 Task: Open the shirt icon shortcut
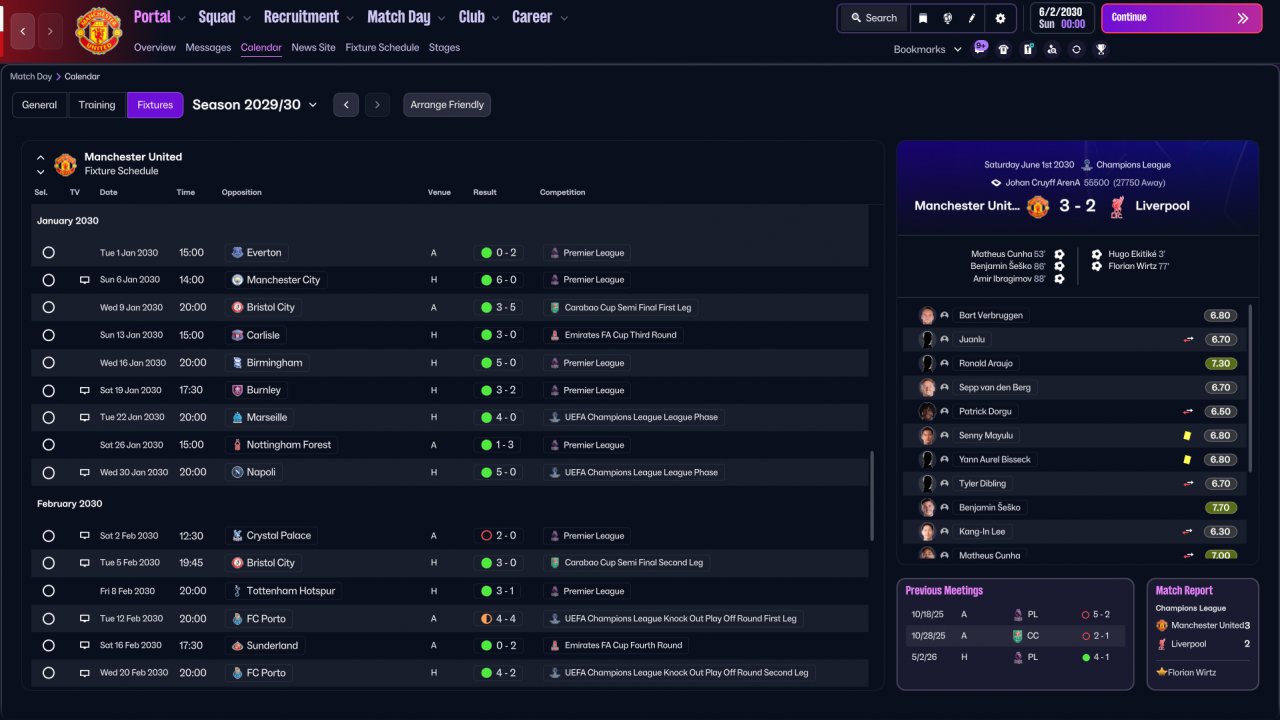click(x=1004, y=49)
